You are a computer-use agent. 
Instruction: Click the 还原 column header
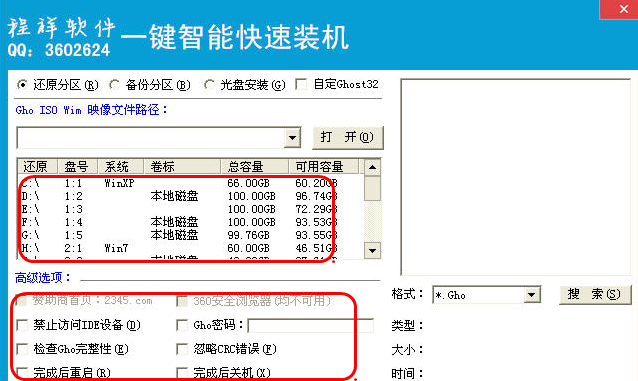click(37, 166)
